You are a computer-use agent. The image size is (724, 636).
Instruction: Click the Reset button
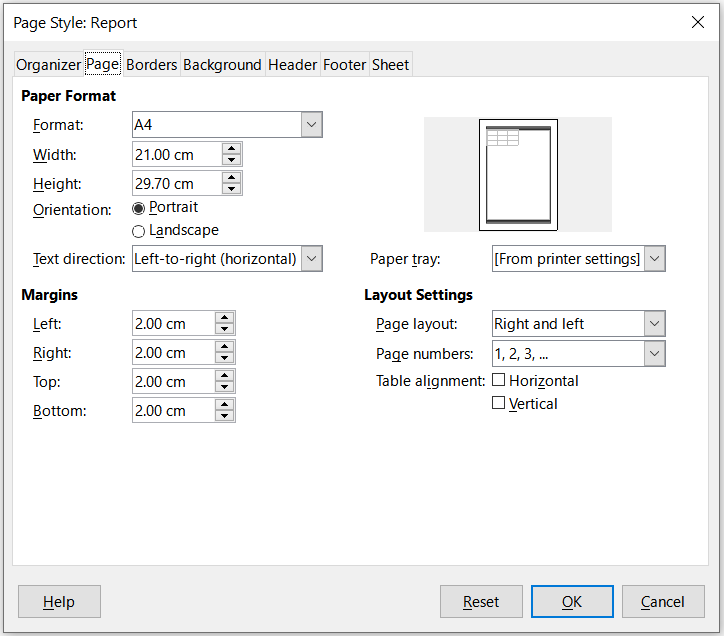point(481,601)
